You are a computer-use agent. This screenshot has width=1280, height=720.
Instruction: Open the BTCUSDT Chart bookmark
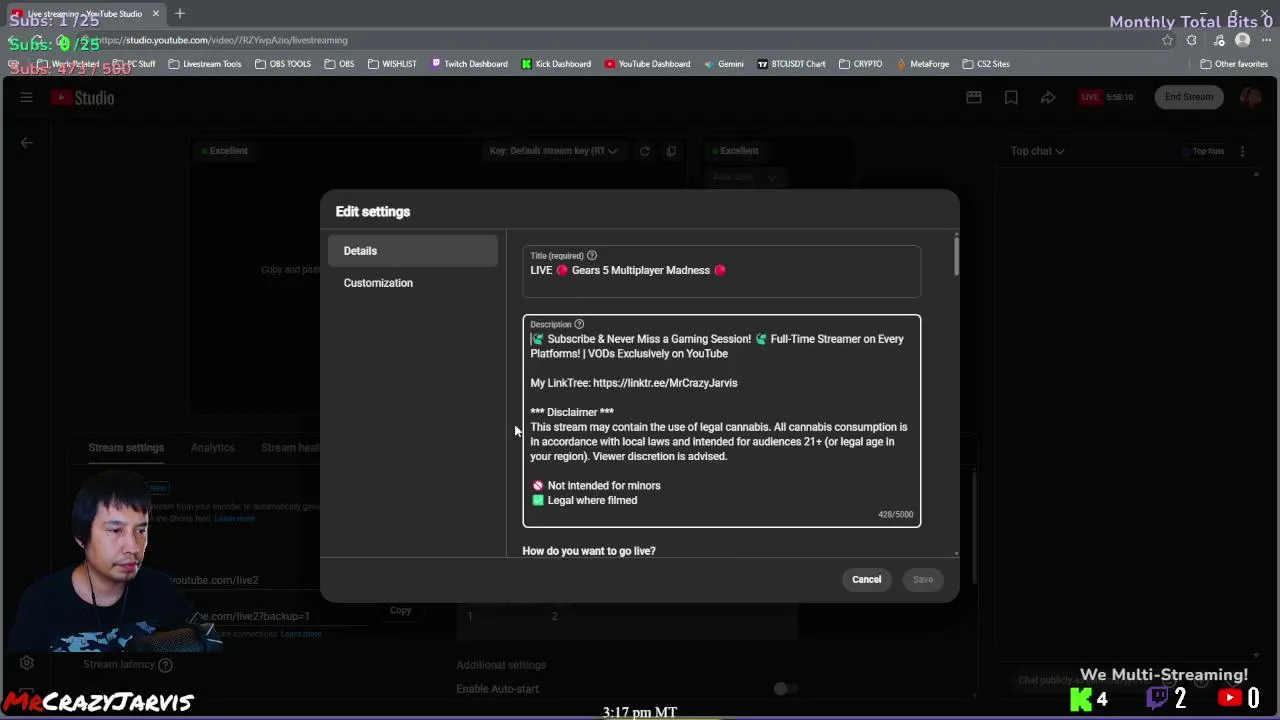point(791,64)
